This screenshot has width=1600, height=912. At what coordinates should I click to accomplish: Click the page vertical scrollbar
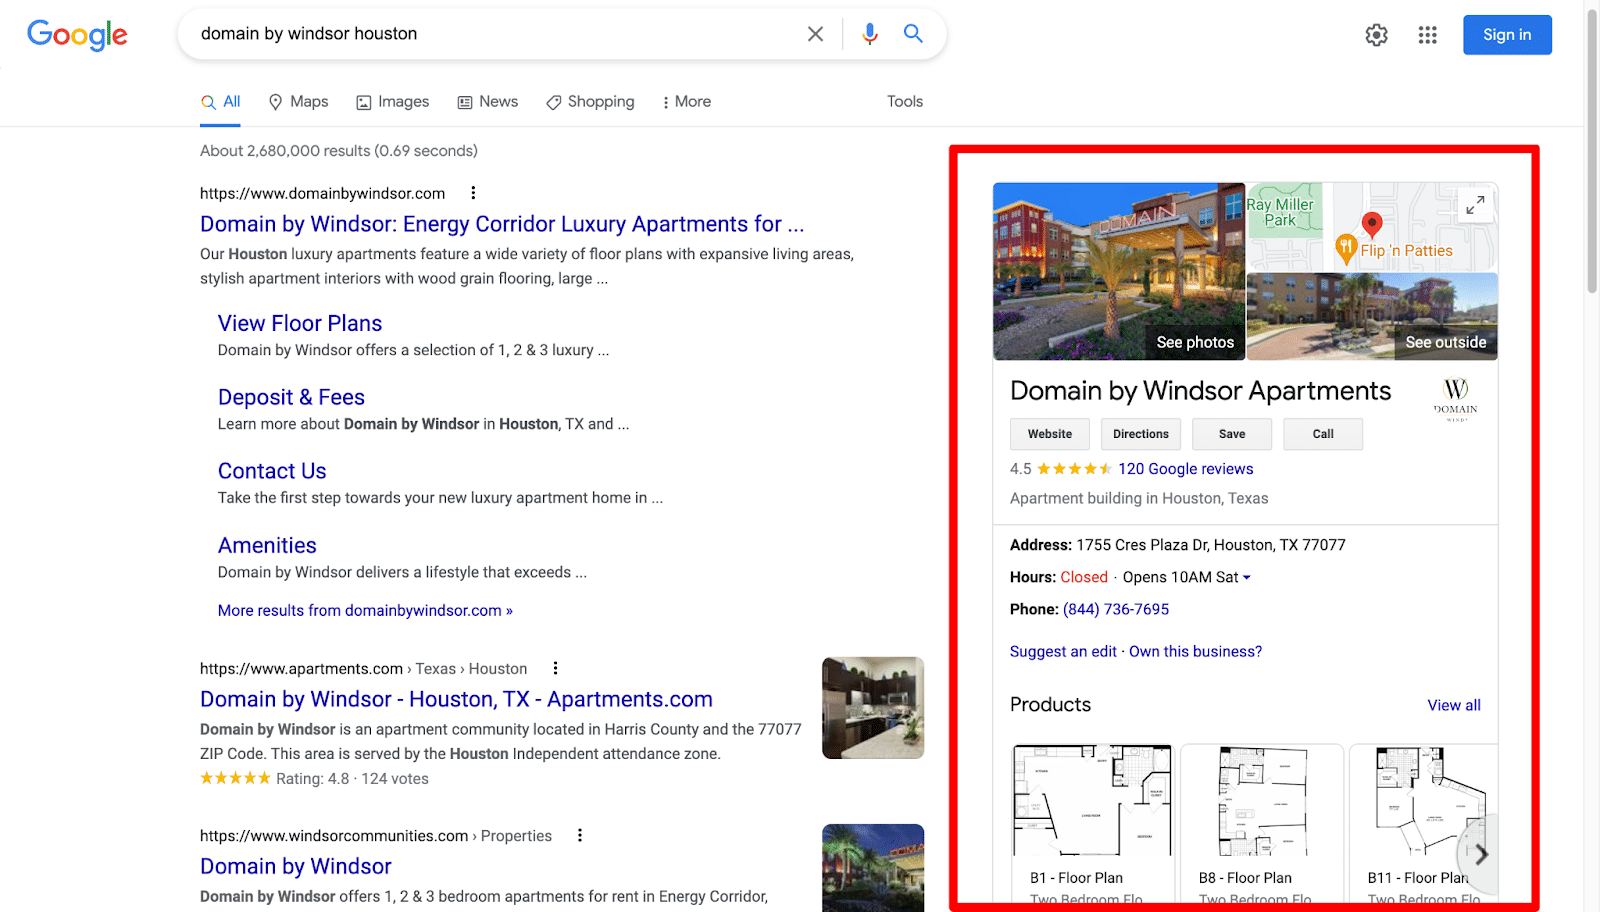coord(1592,150)
